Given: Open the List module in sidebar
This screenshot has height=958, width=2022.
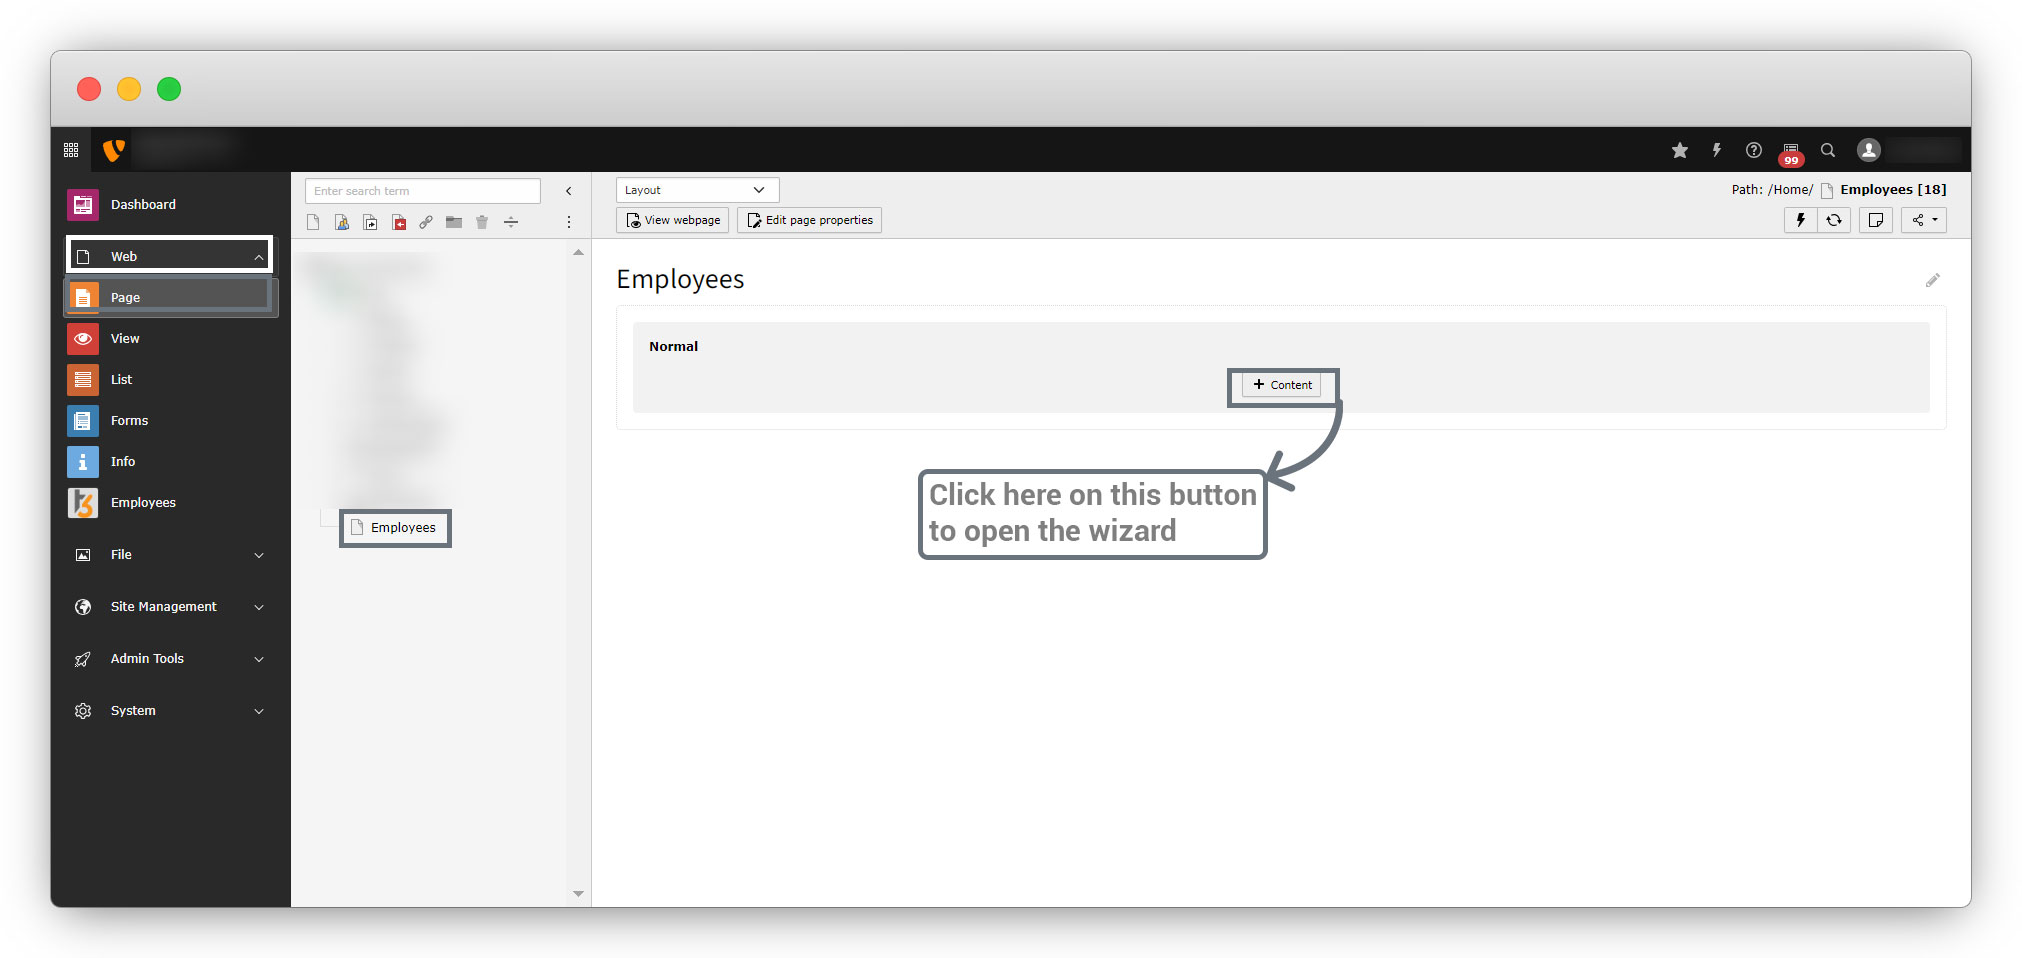Looking at the screenshot, I should [121, 380].
